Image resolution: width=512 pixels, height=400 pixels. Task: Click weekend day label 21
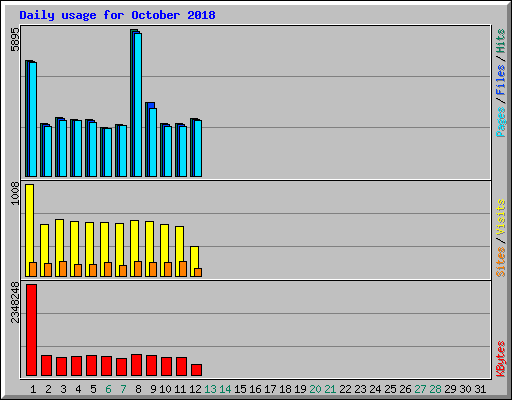[x=330, y=389]
